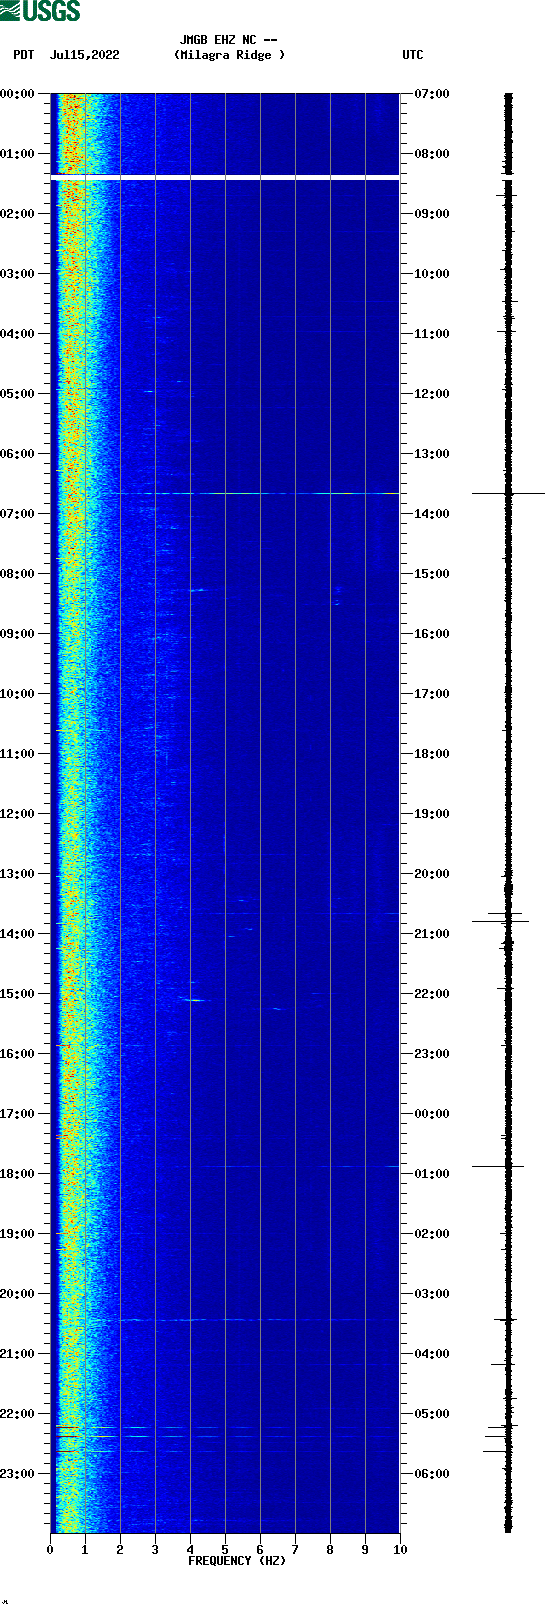Image resolution: width=552 pixels, height=1613 pixels.
Task: Click the 'FREQUENCY (HZ)' axis label
Action: click(x=237, y=1561)
